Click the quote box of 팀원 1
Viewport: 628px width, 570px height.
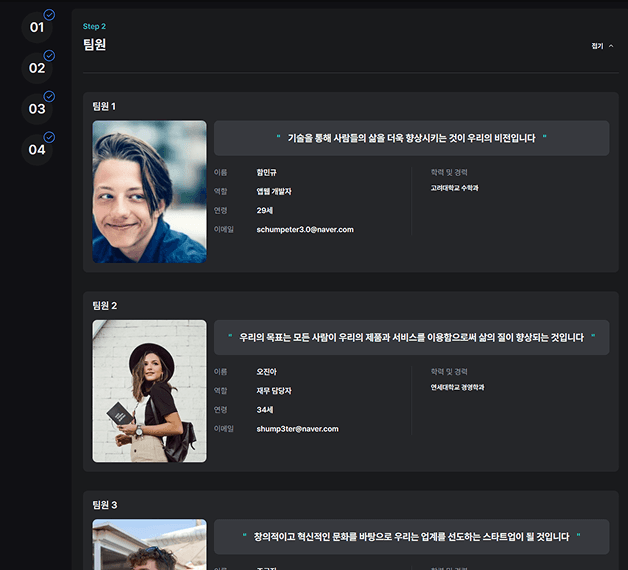point(411,138)
